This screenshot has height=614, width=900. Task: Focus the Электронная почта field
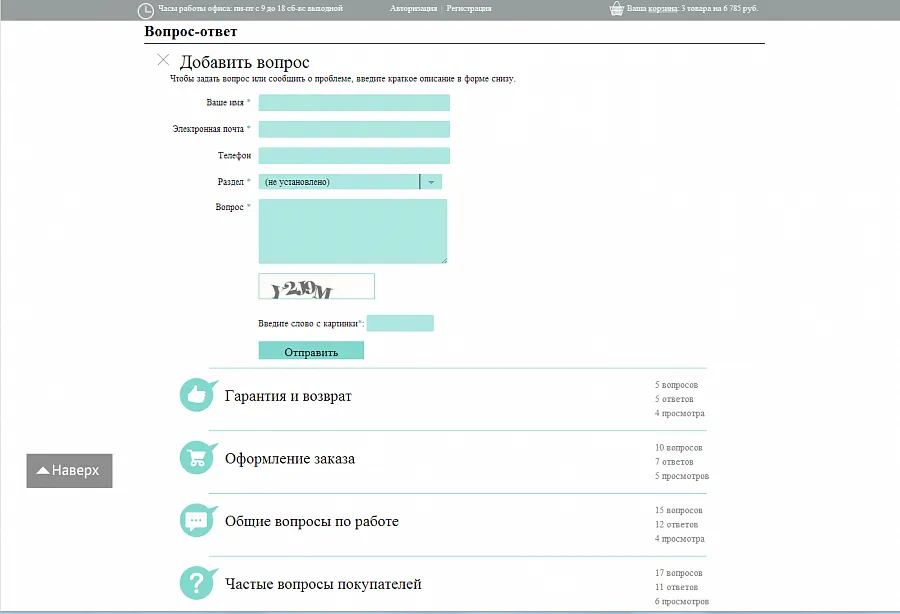(354, 129)
